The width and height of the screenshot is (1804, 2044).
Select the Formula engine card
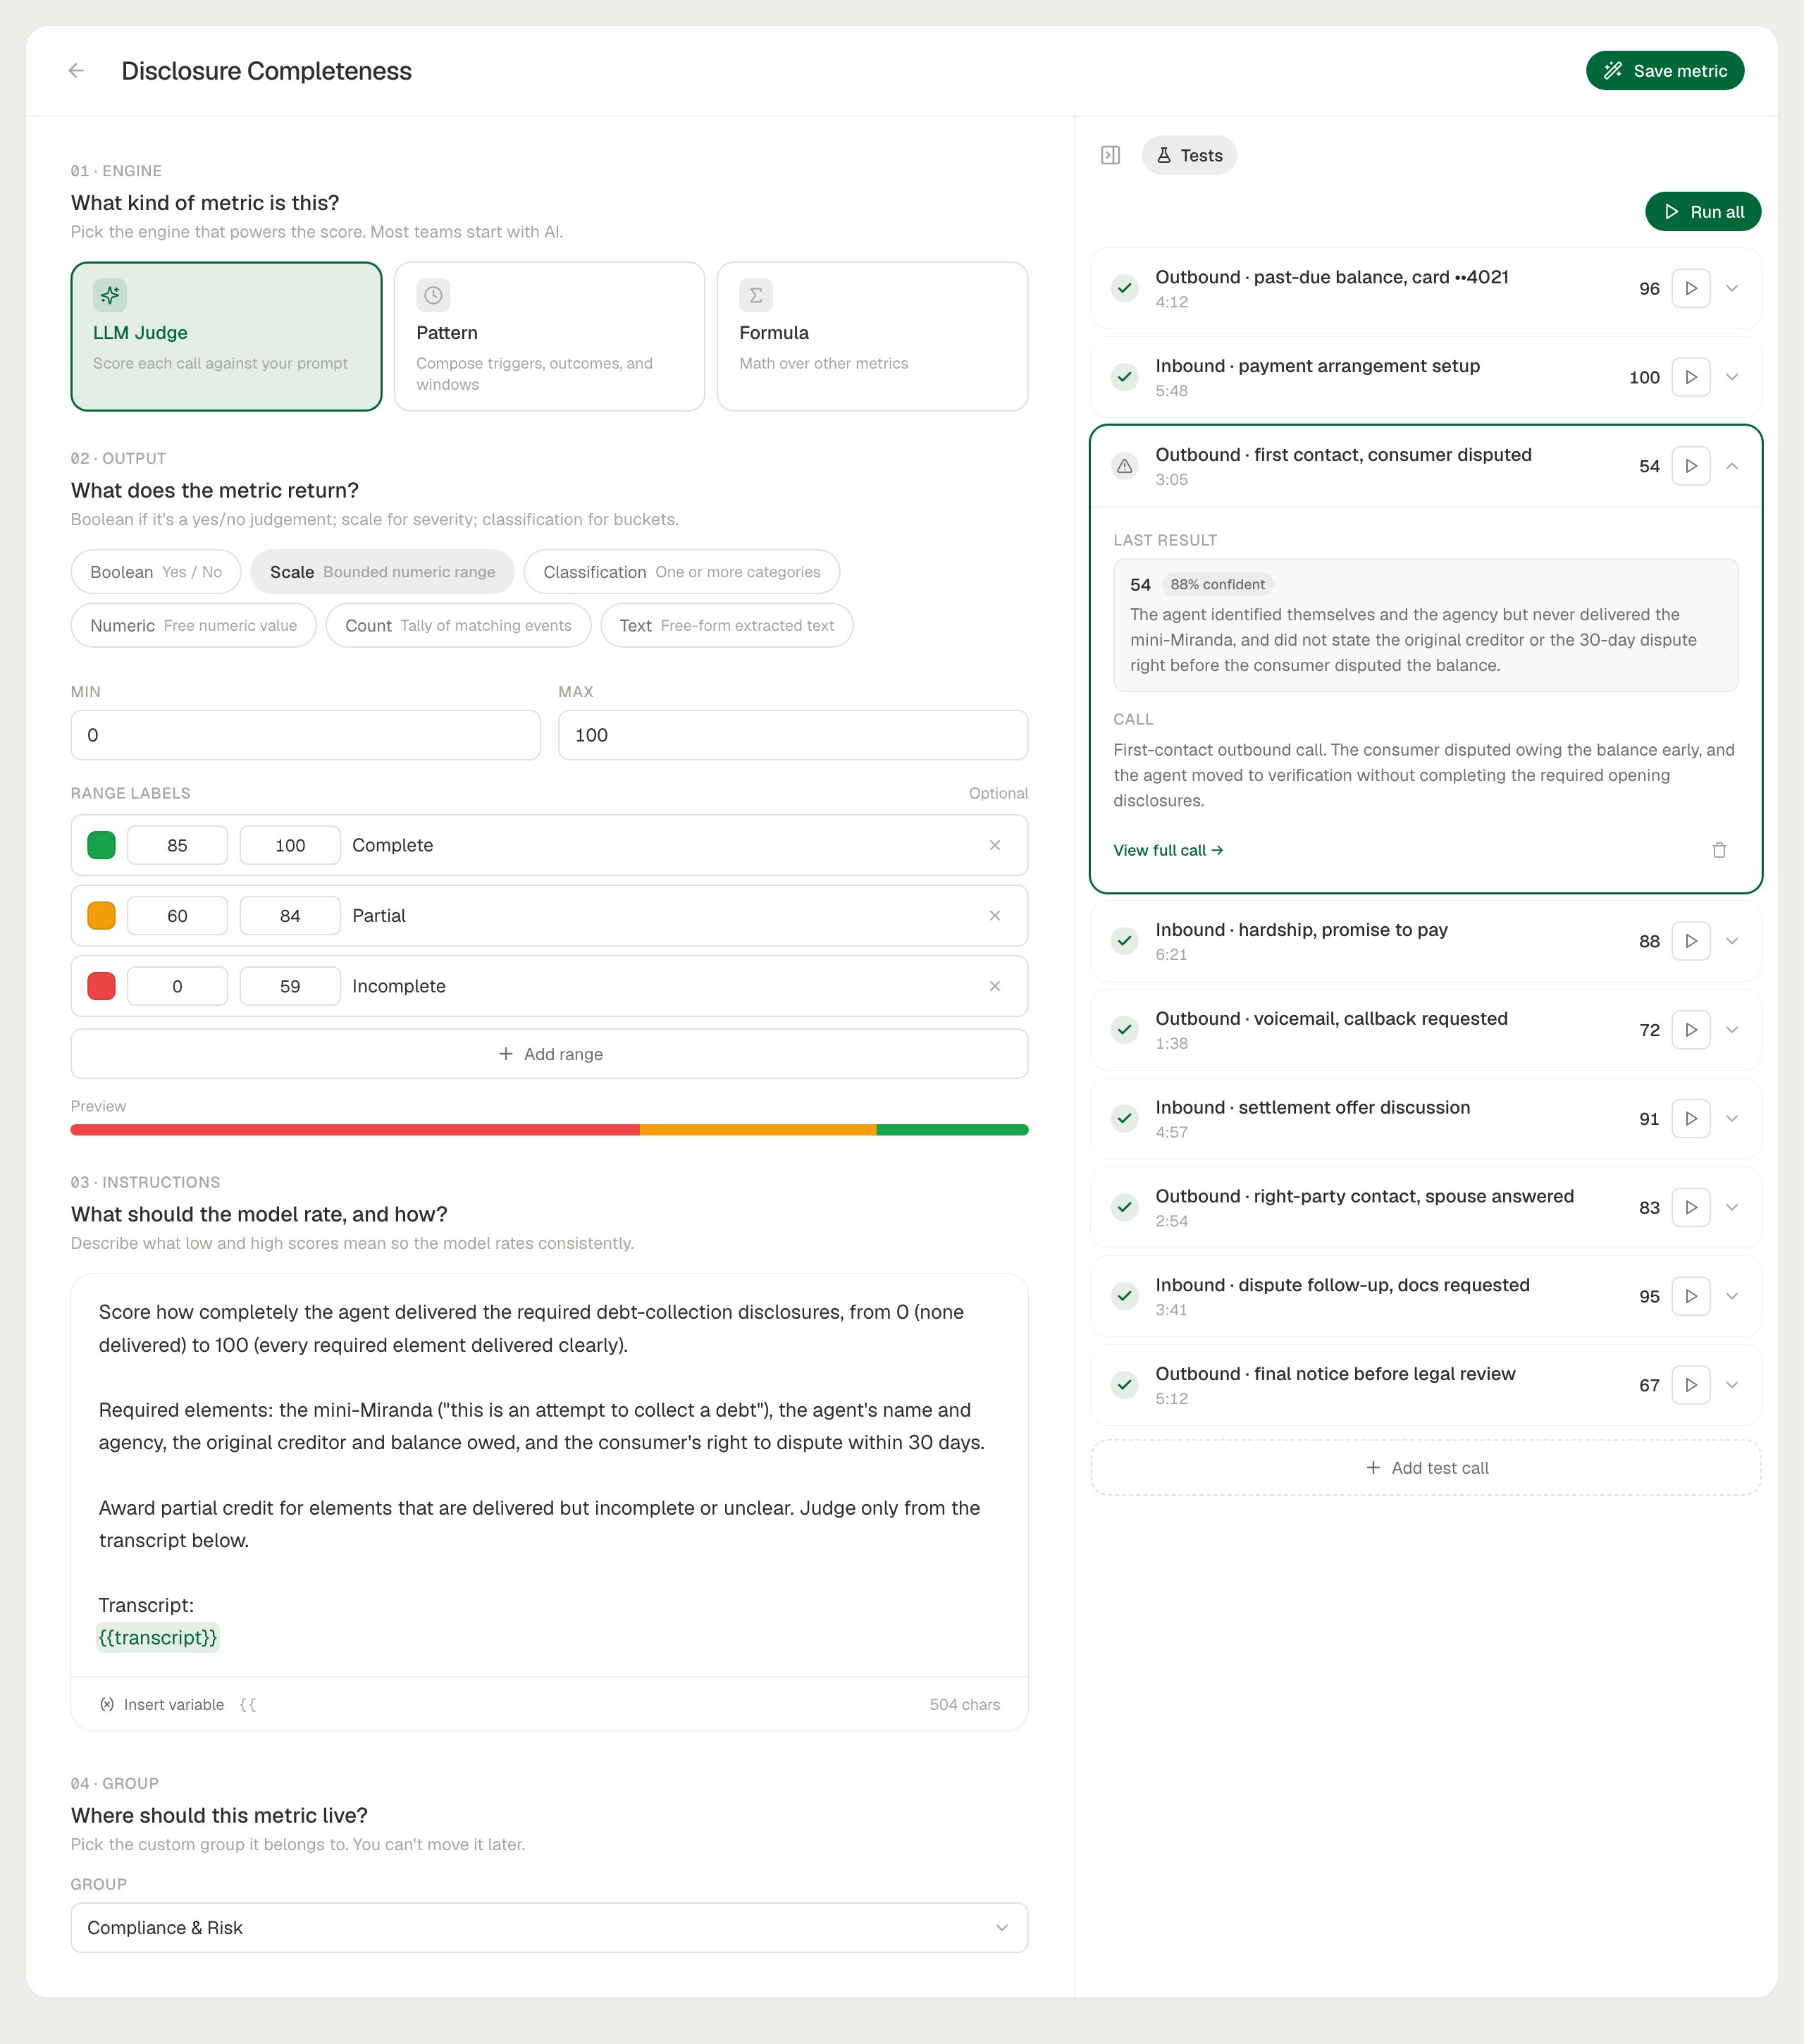coord(872,337)
